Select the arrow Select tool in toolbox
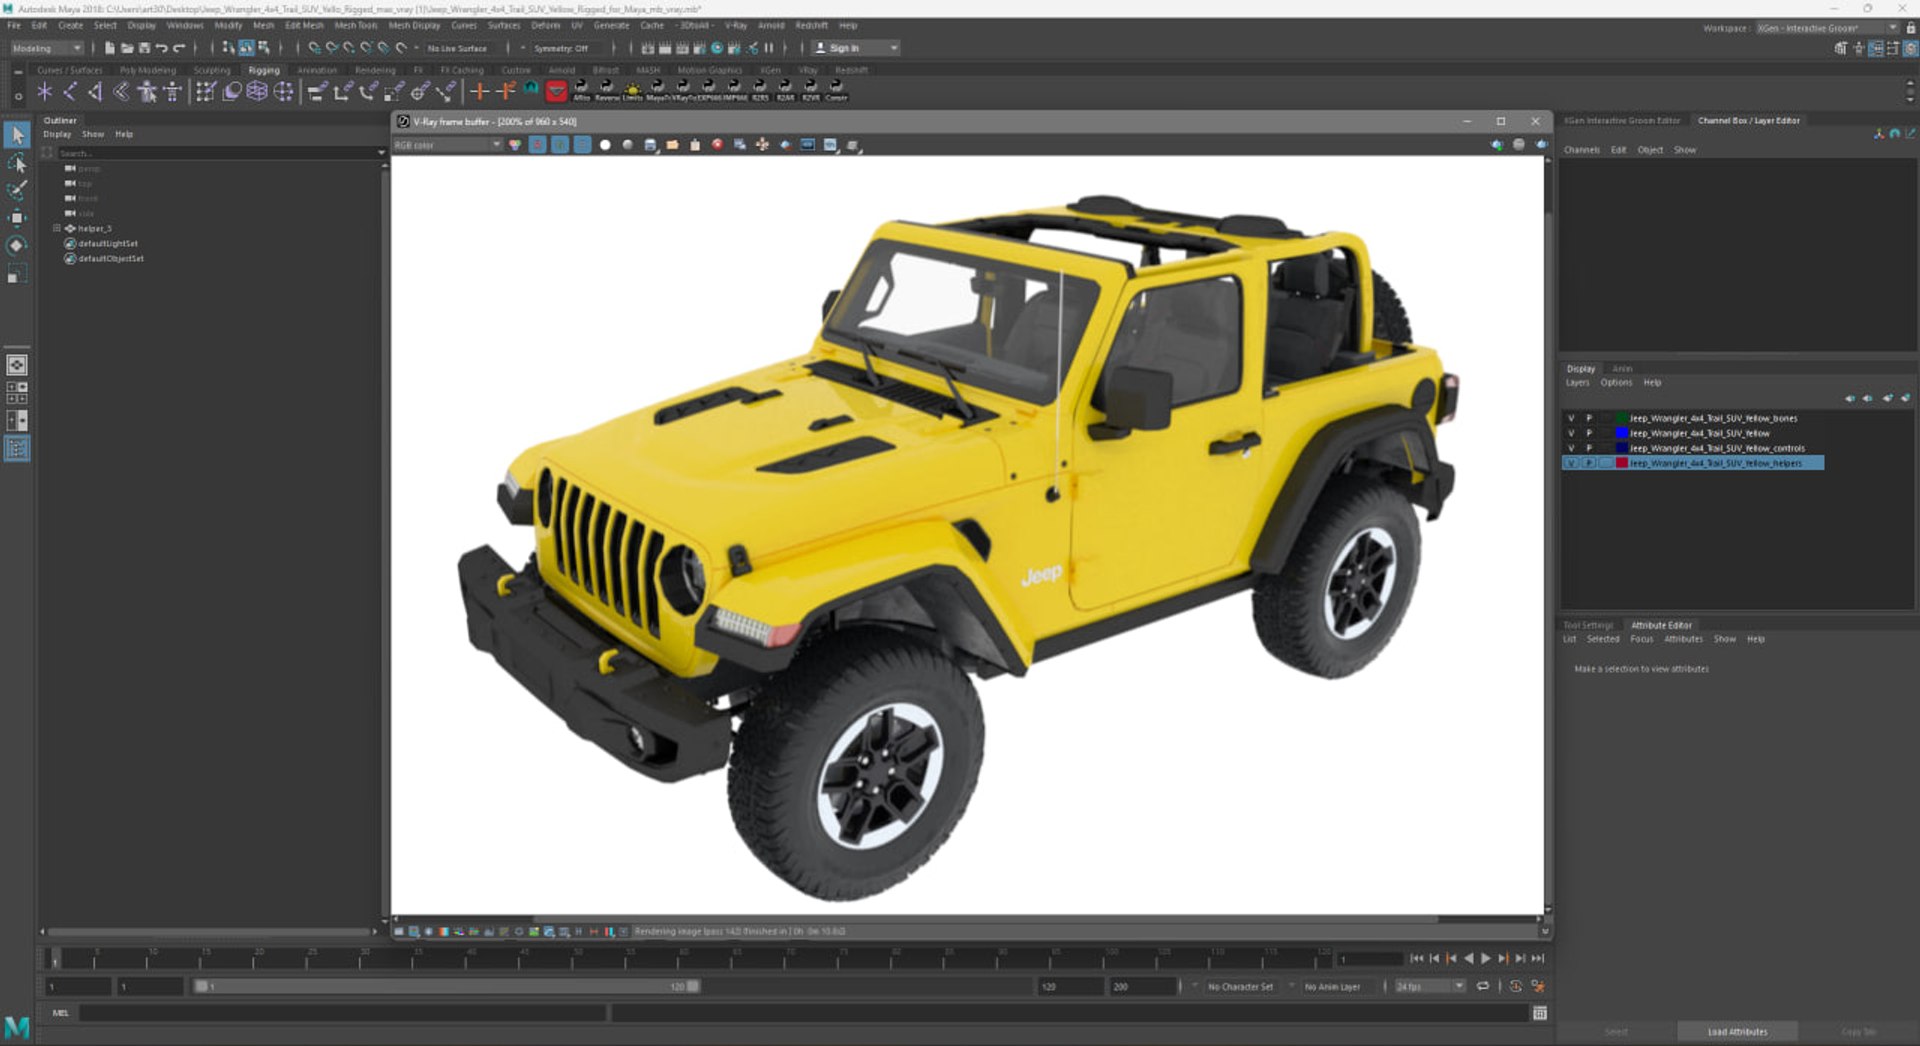1920x1046 pixels. (17, 135)
